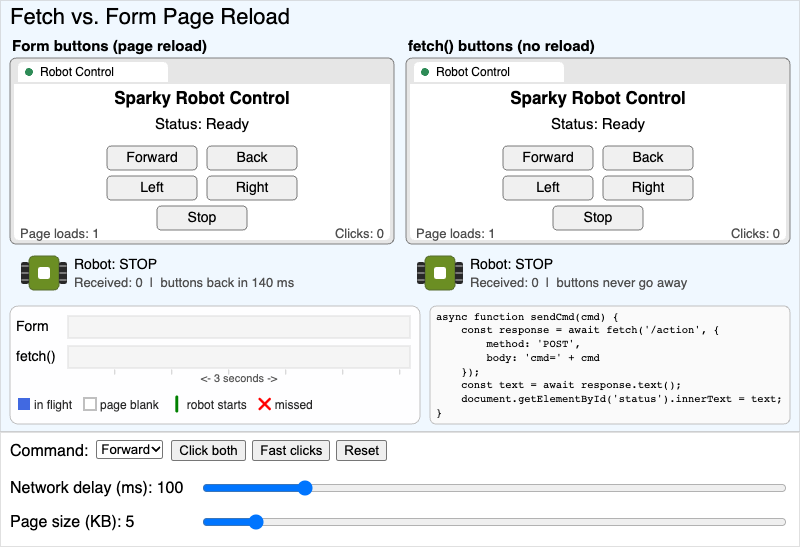Click Forward in the fetch() buttons panel

547,158
